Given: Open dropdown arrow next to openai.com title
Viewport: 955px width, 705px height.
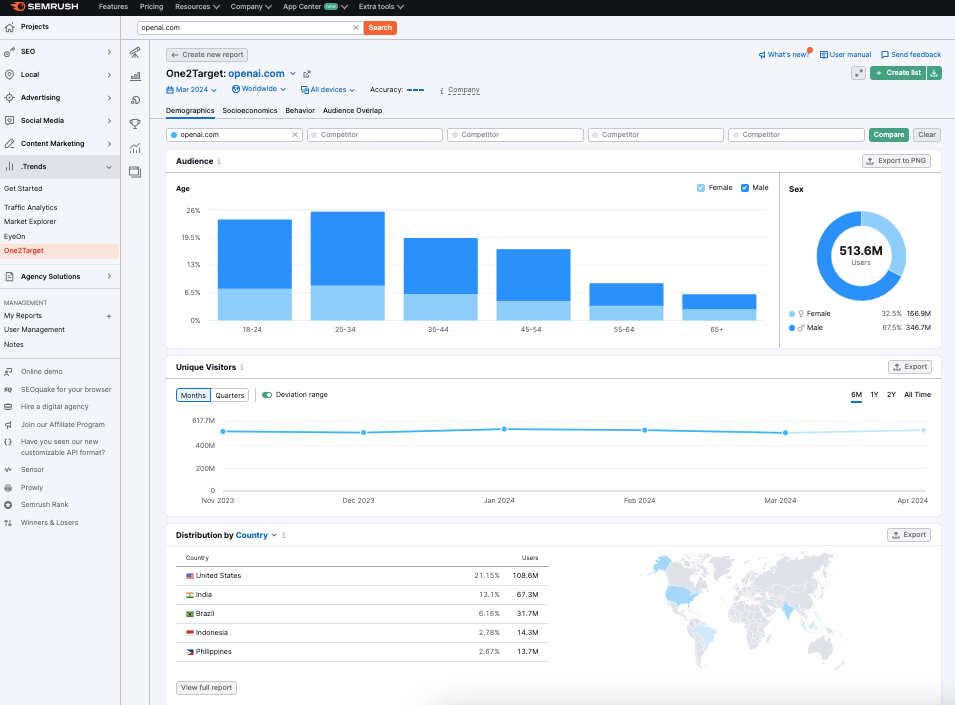Looking at the screenshot, I should (x=293, y=74).
